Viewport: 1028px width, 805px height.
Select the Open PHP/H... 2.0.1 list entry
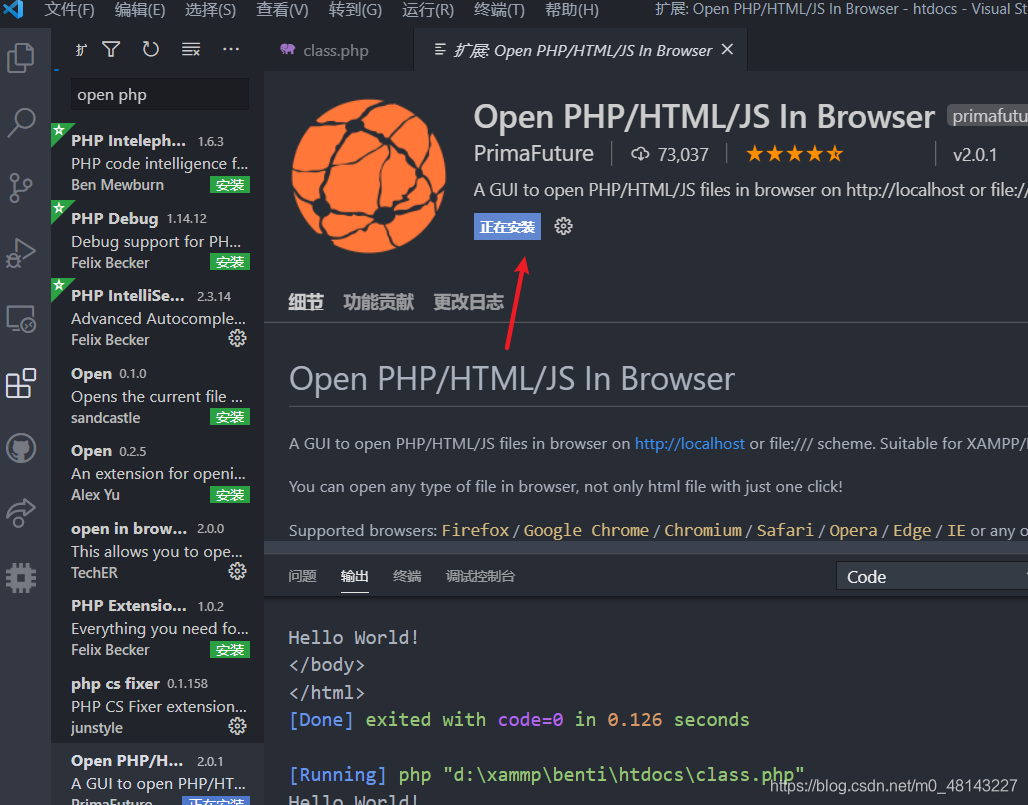pyautogui.click(x=157, y=774)
